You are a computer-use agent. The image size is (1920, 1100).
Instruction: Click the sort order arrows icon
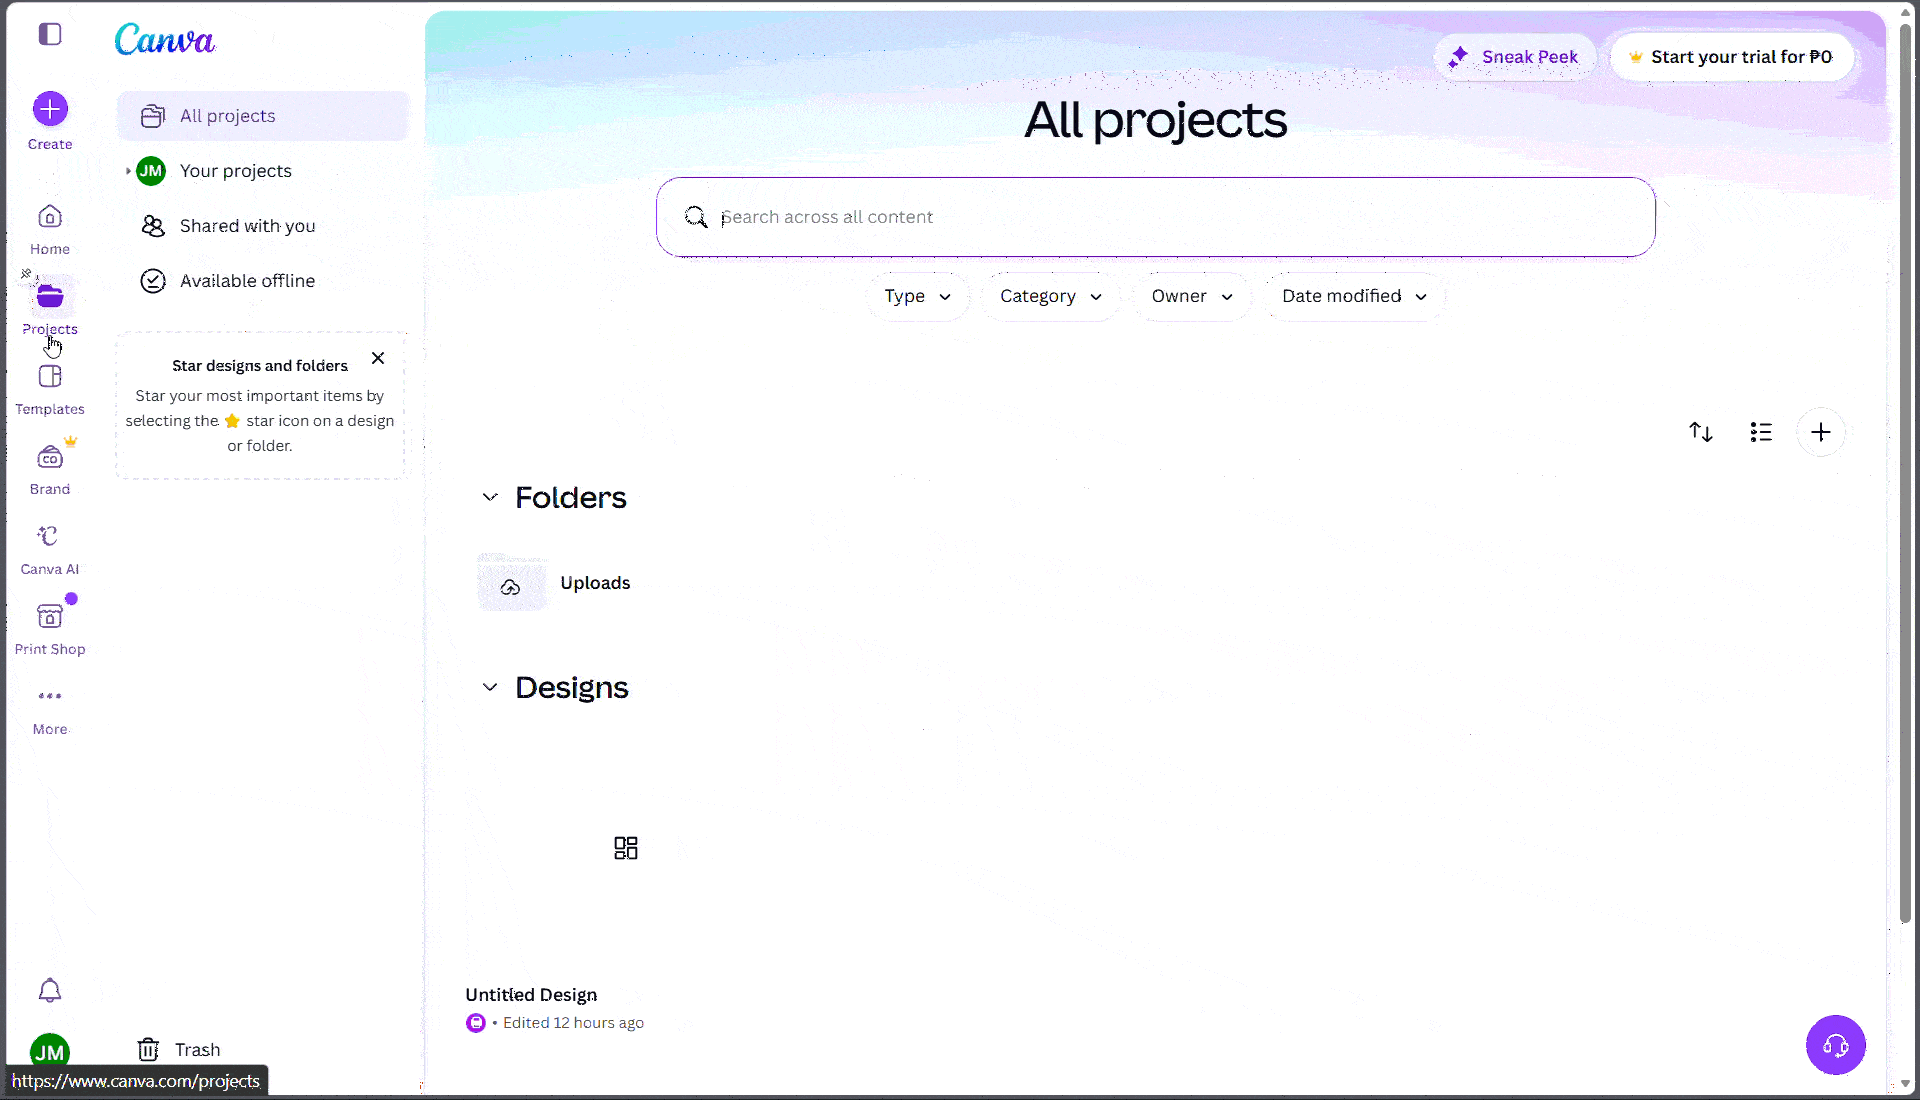[1701, 432]
